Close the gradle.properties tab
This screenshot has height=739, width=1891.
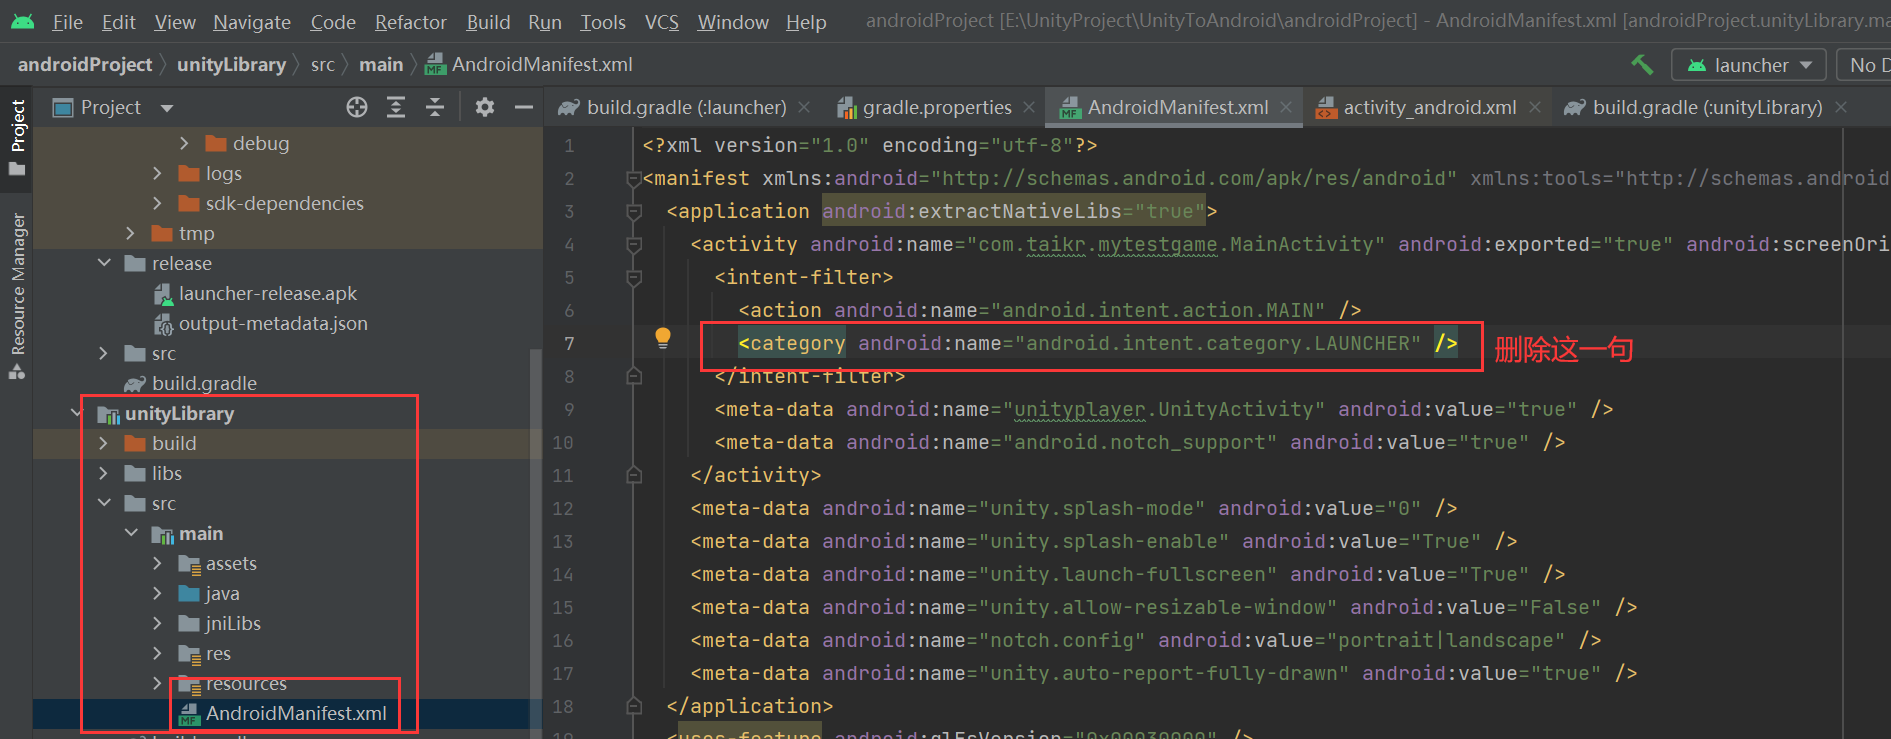[1029, 108]
